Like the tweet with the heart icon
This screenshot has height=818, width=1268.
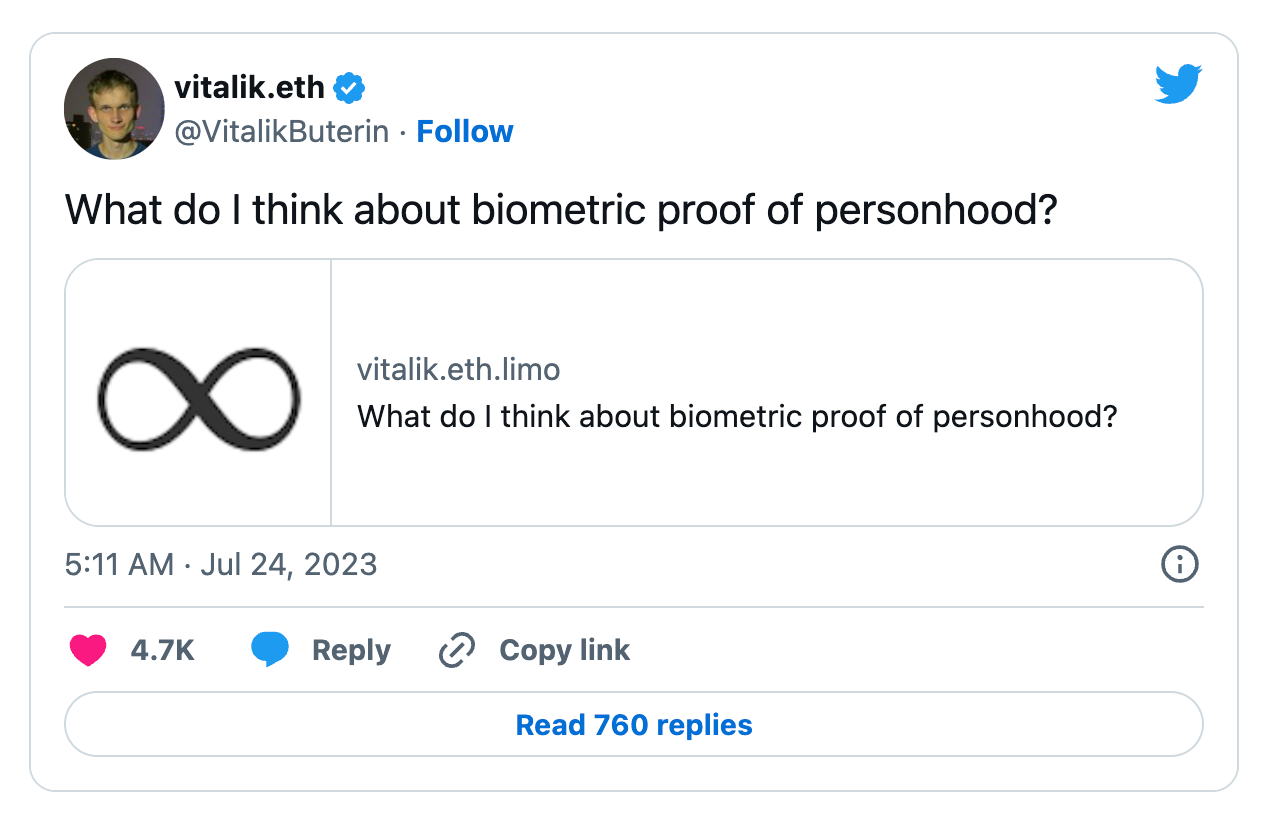[88, 650]
